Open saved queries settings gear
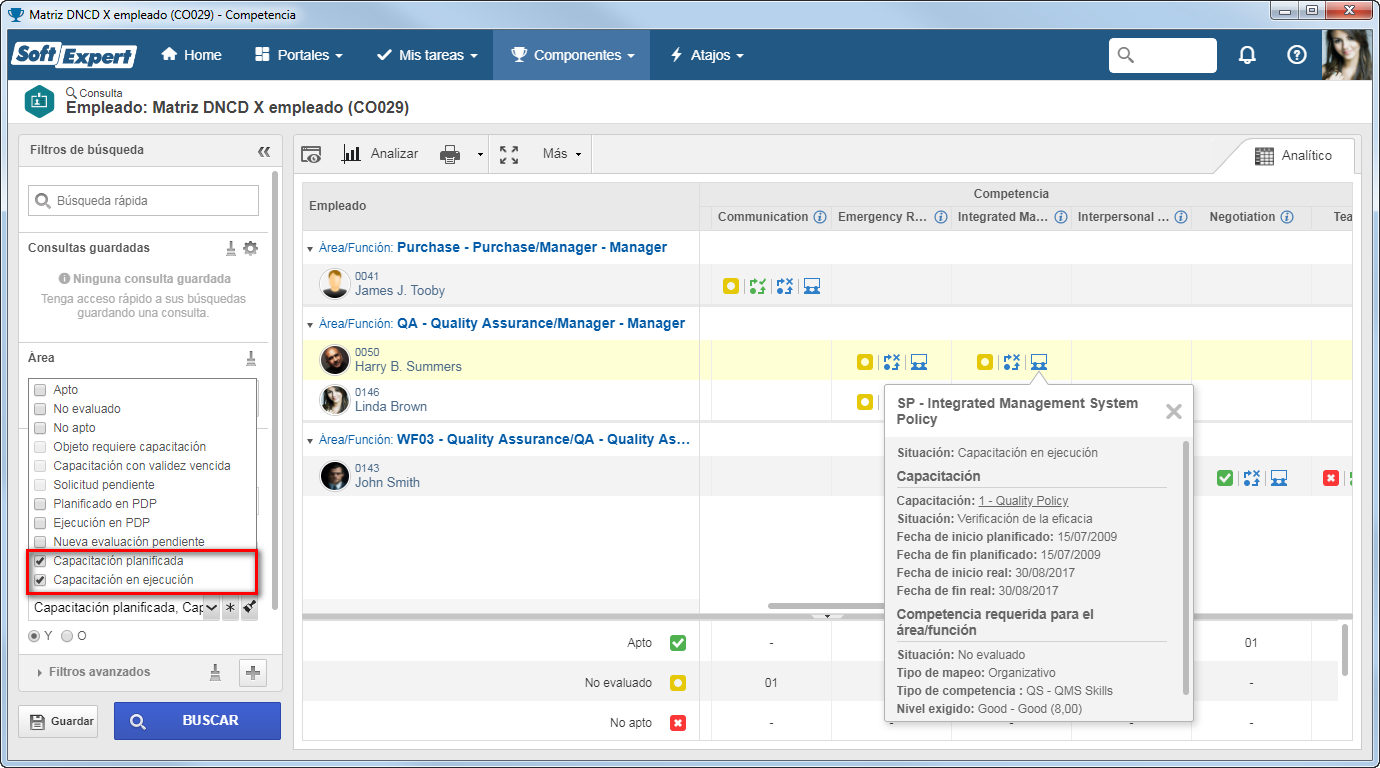The width and height of the screenshot is (1380, 768). tap(251, 248)
